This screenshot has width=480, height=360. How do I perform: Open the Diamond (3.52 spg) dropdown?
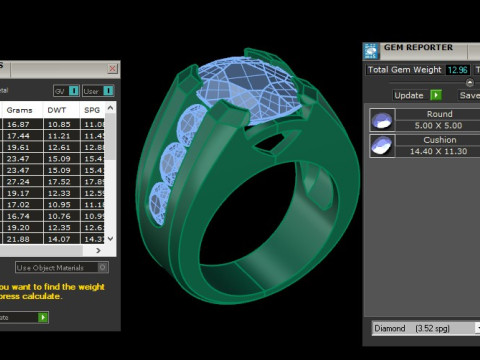[426, 328]
